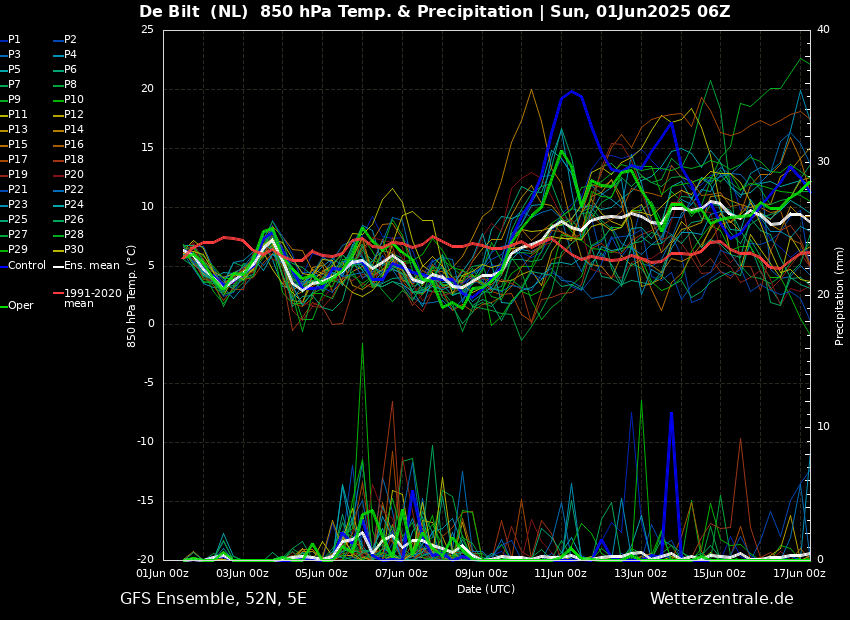Click the 25 temperature axis value

[147, 30]
